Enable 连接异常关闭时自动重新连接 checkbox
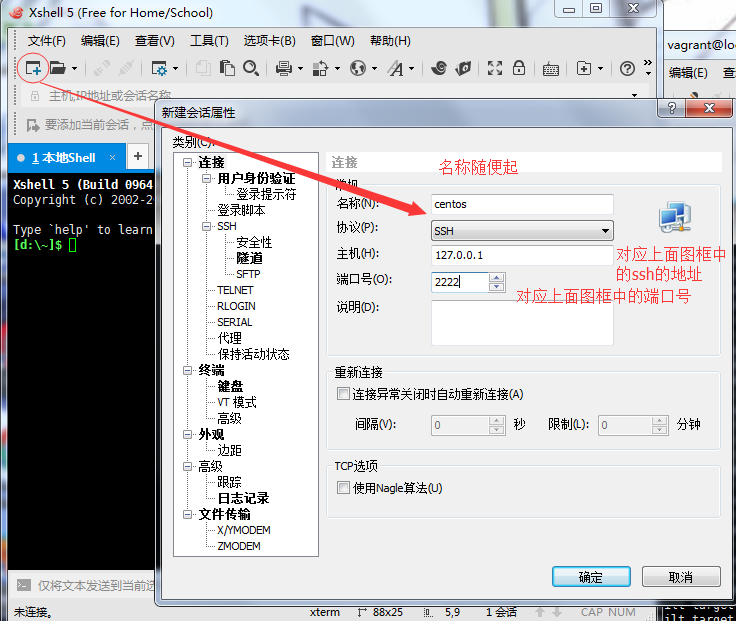This screenshot has height=621, width=736. click(x=343, y=393)
